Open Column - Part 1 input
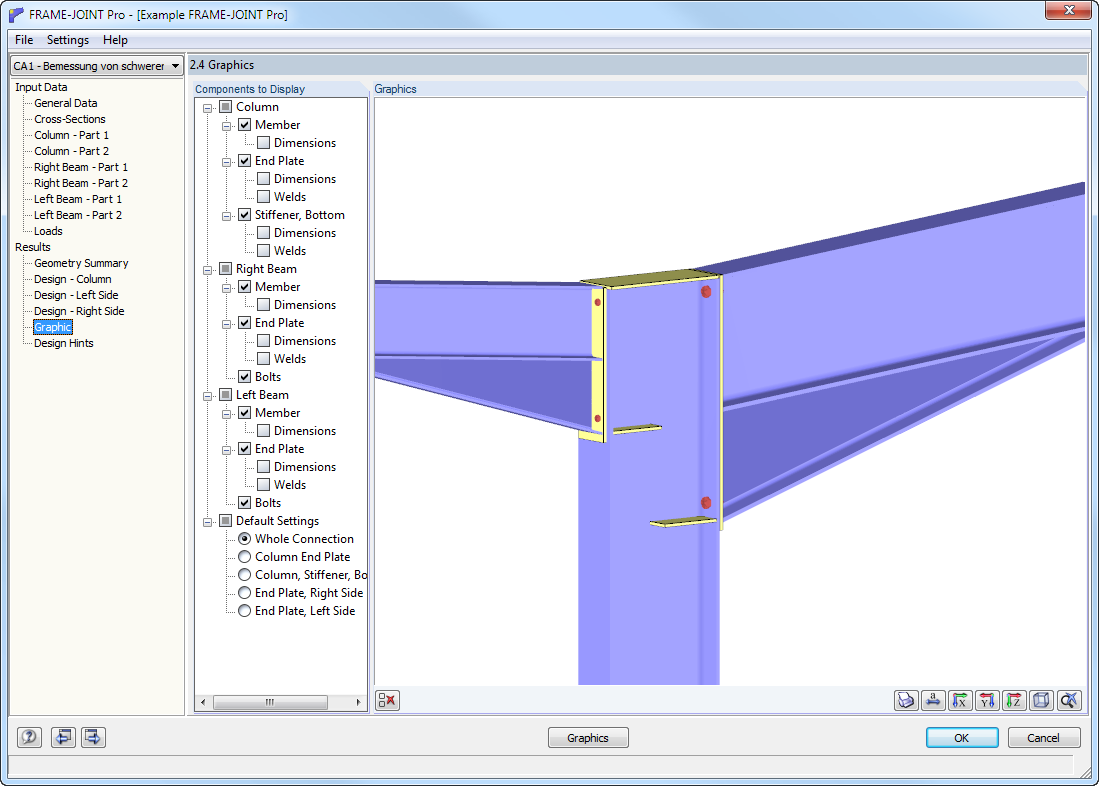 (x=71, y=135)
